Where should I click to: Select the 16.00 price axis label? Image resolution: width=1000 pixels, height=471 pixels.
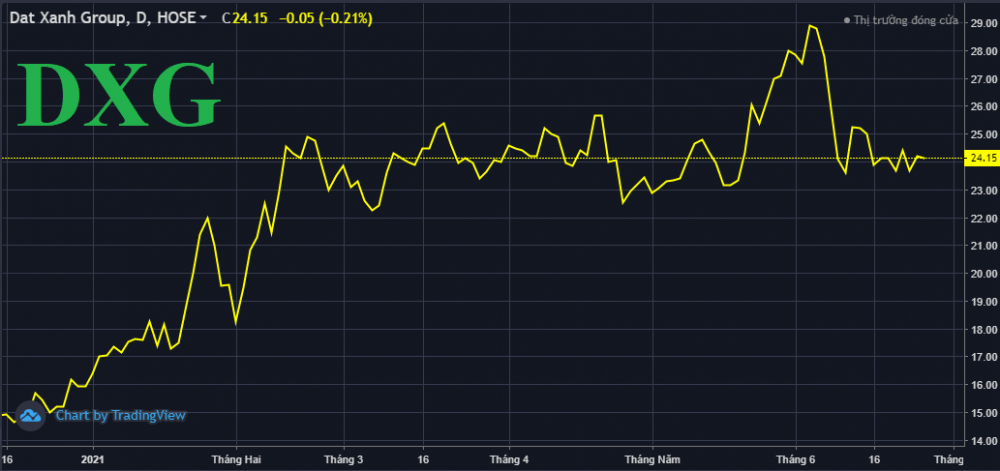click(x=982, y=386)
